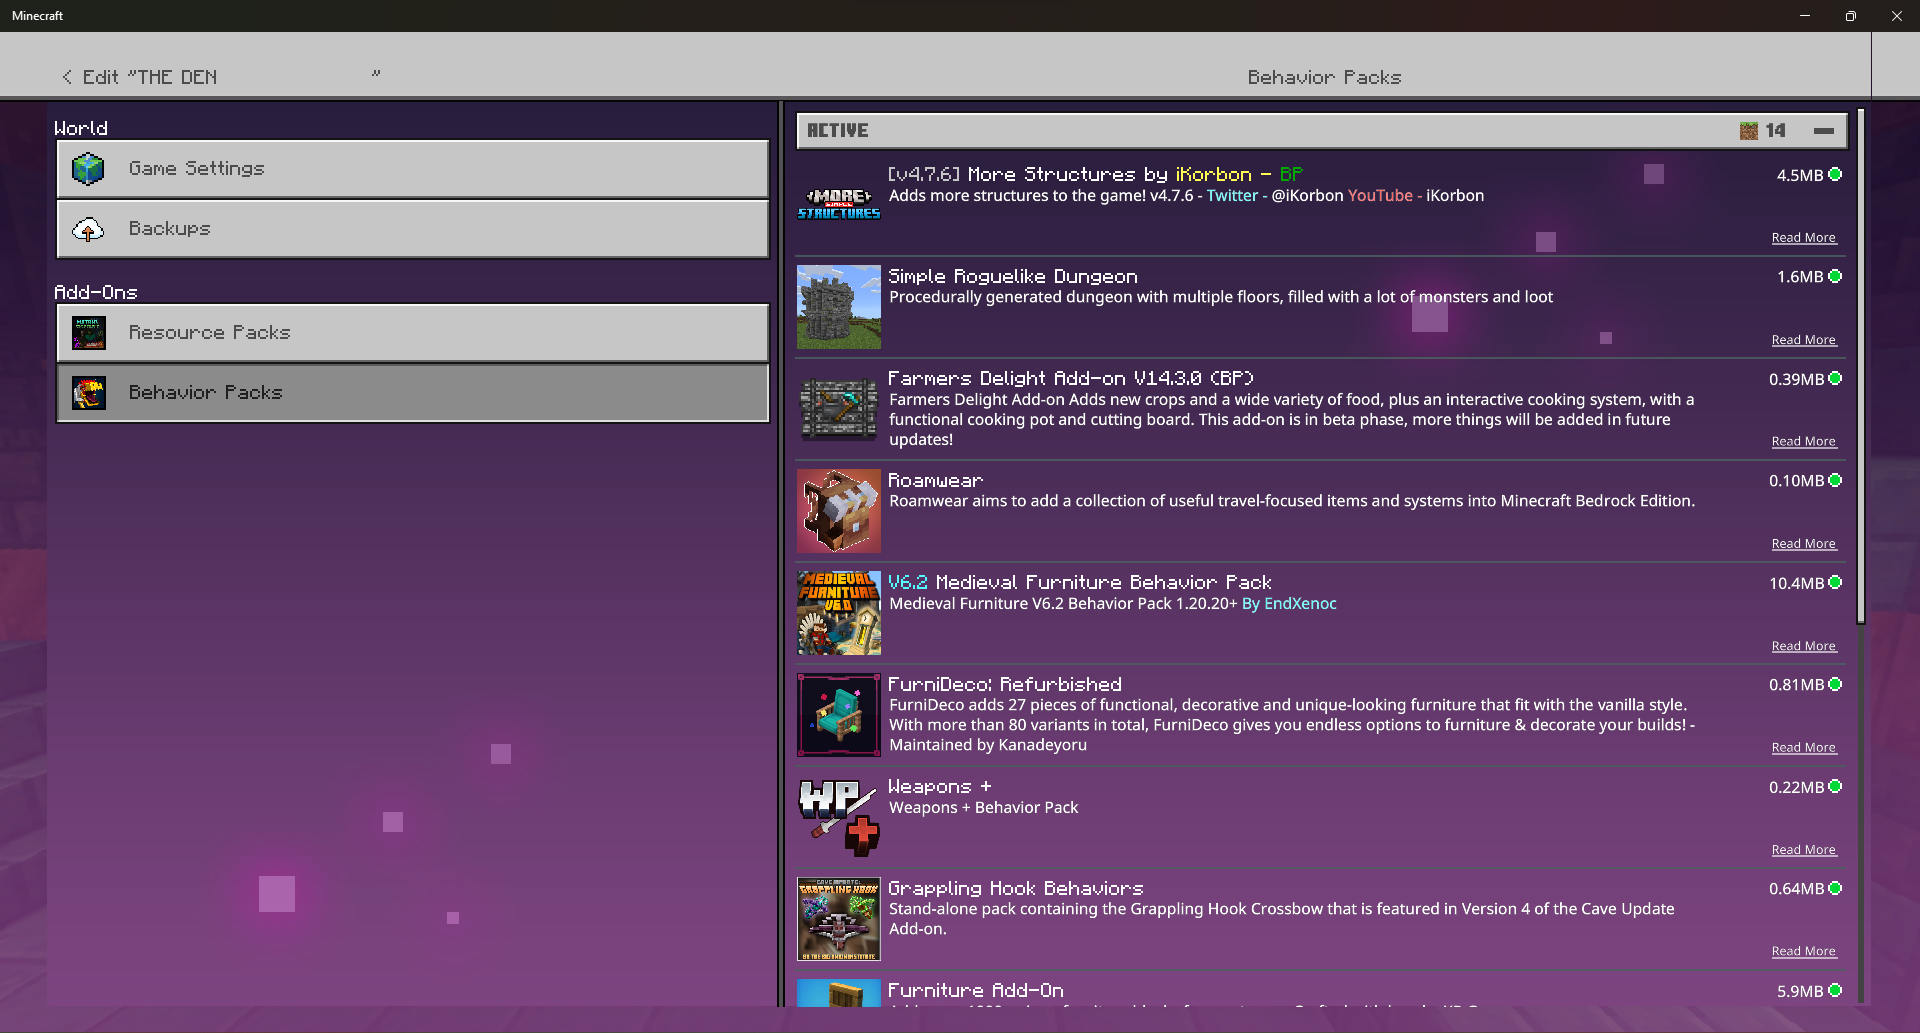Screen dimensions: 1920x1033
Task: Read more about More Structures pack
Action: (1804, 238)
